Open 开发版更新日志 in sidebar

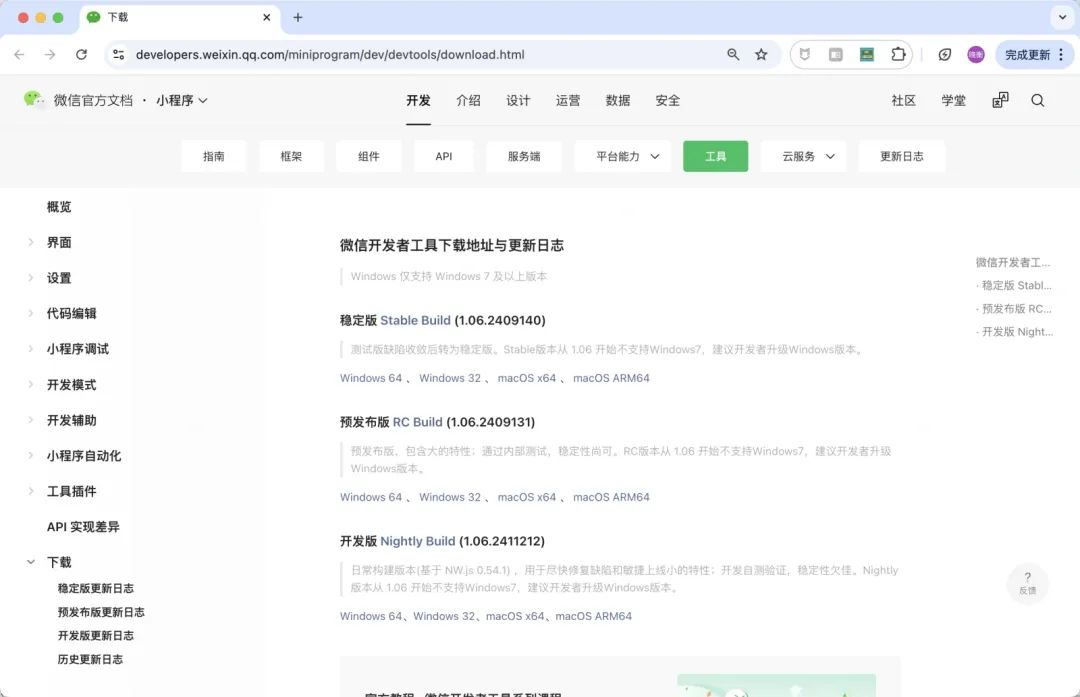tap(96, 635)
